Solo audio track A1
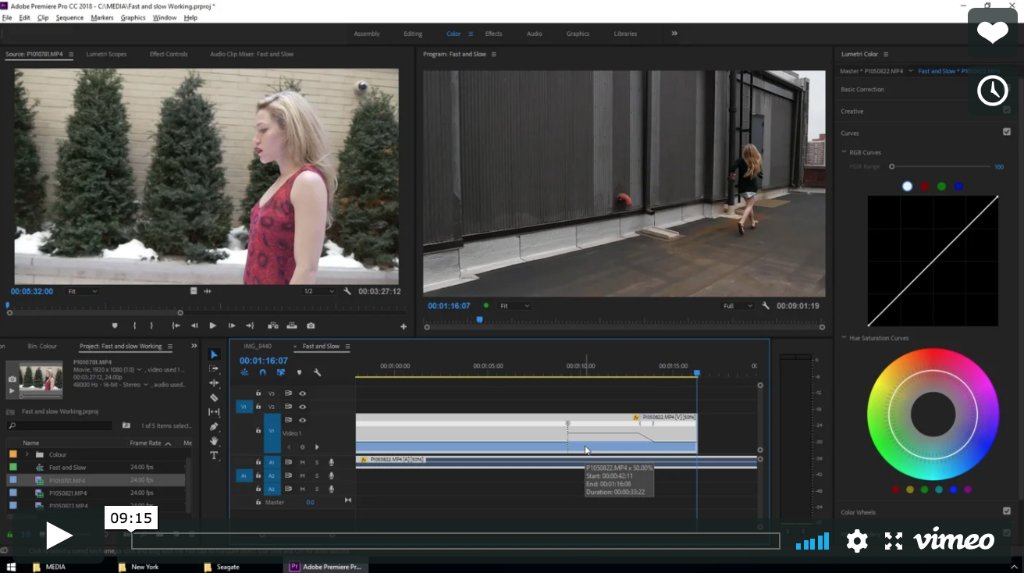 [x=317, y=462]
